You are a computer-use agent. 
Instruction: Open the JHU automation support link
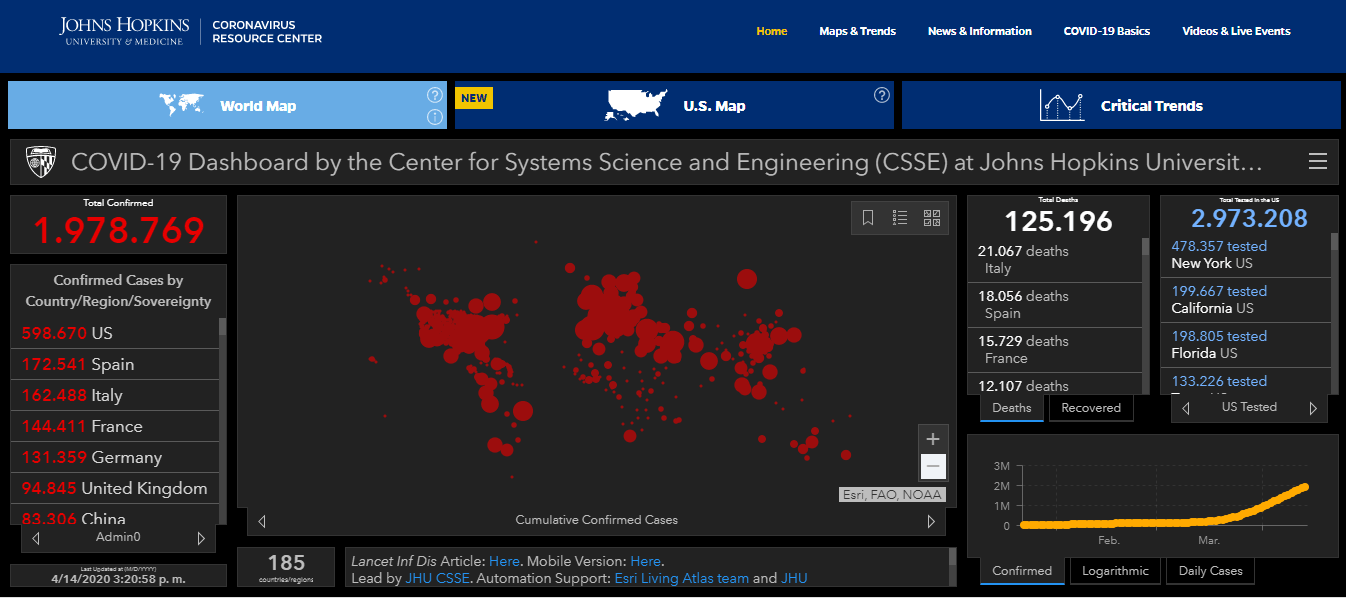tap(794, 578)
